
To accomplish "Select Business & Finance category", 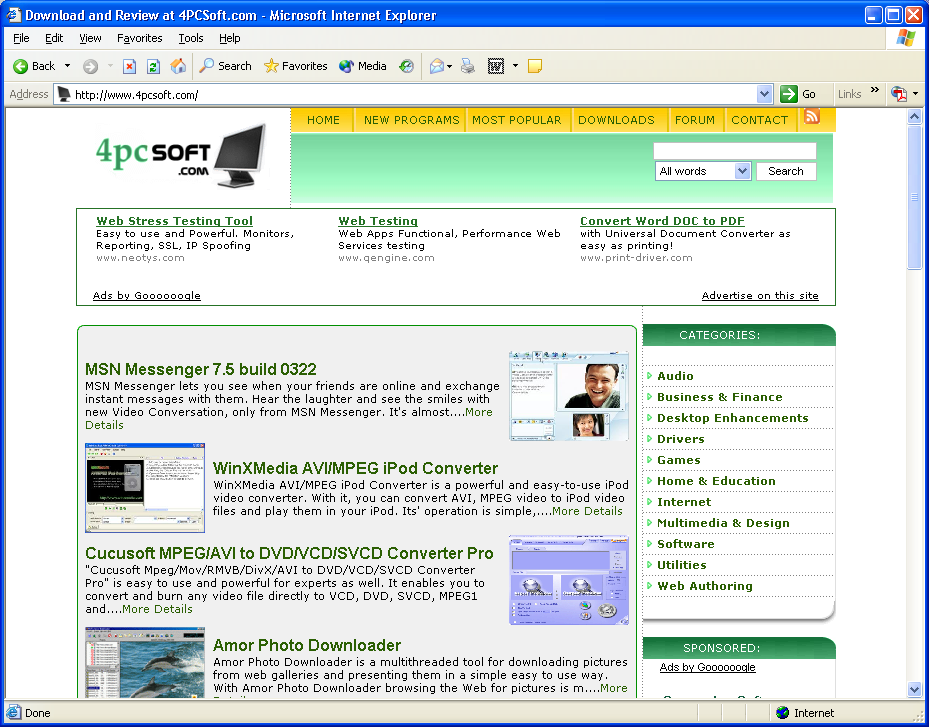I will pos(719,397).
